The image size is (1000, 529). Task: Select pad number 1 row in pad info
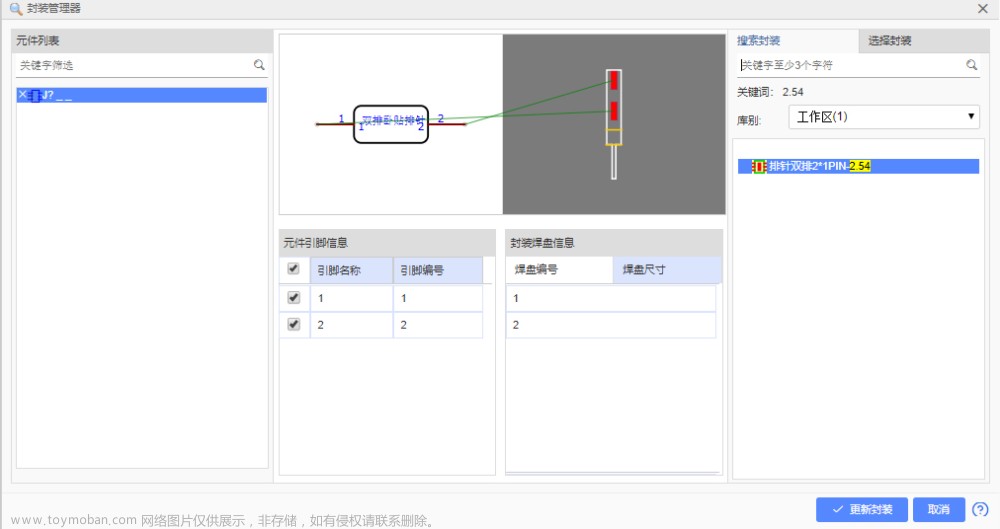coord(611,298)
